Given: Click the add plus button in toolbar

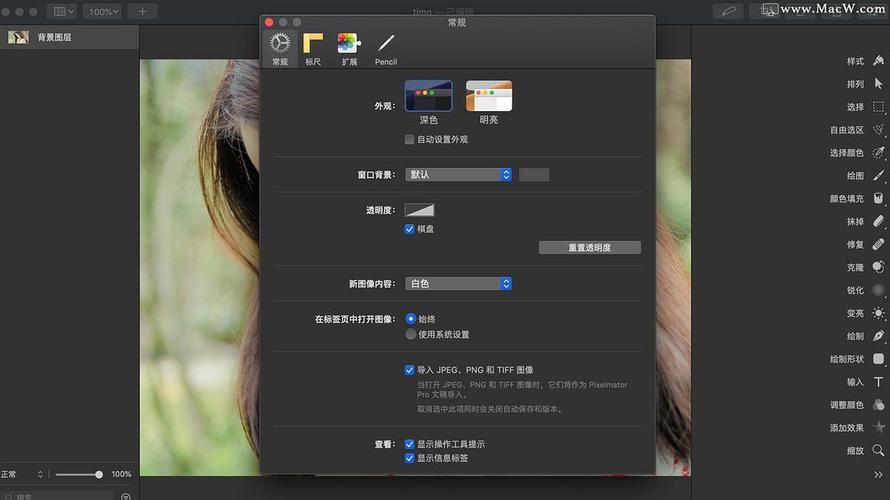Looking at the screenshot, I should point(142,11).
